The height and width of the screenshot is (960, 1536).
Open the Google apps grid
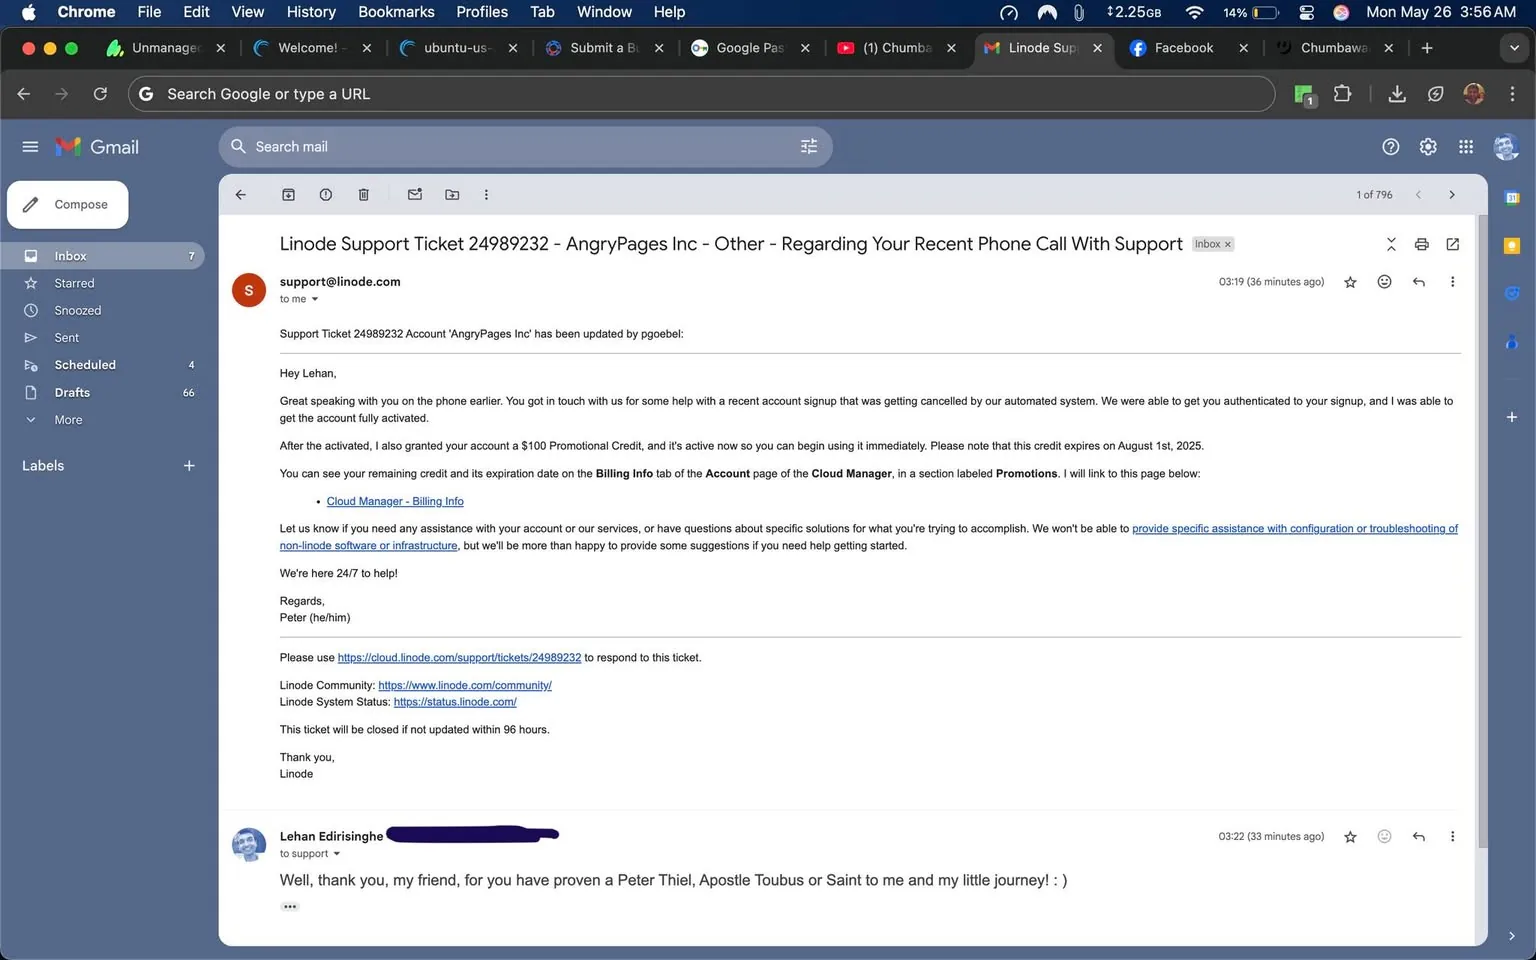1466,146
